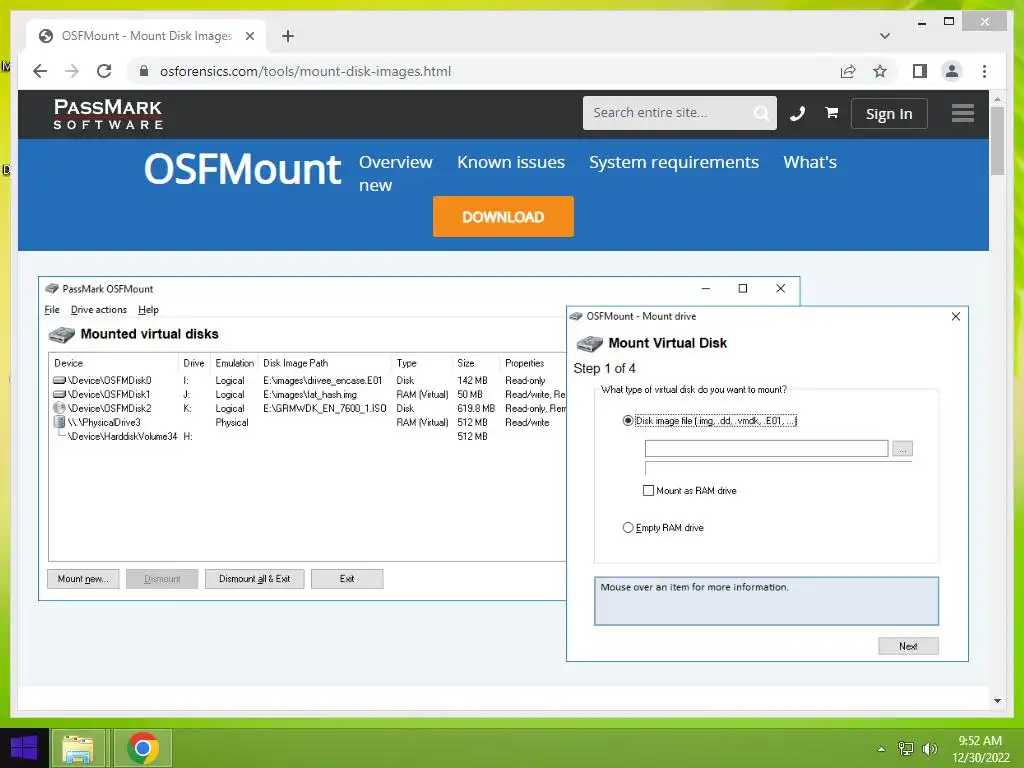Open Chrome side panel icon
This screenshot has width=1024, height=768.
(920, 71)
